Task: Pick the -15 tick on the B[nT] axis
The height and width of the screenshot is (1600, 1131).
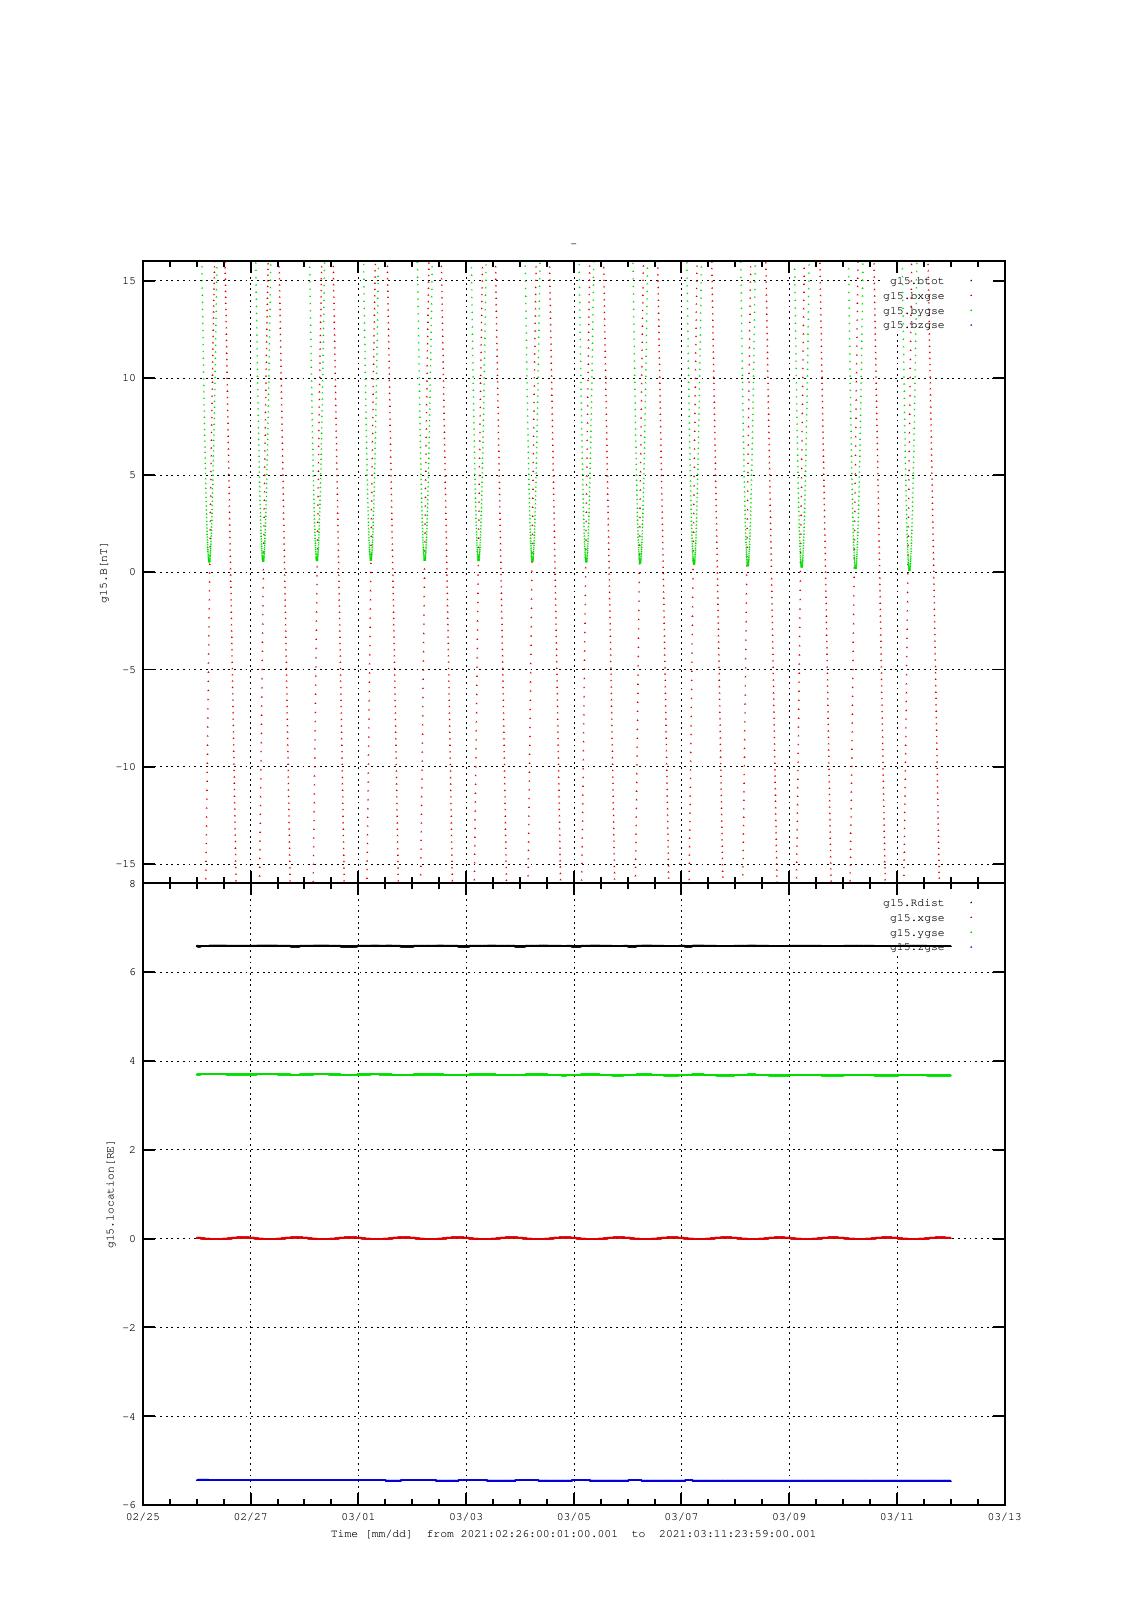Action: (126, 864)
